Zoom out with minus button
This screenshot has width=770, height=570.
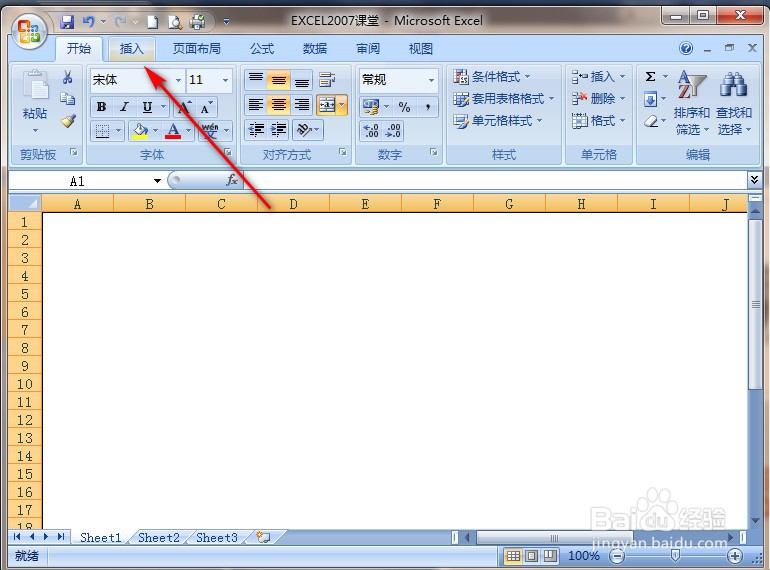[x=617, y=556]
